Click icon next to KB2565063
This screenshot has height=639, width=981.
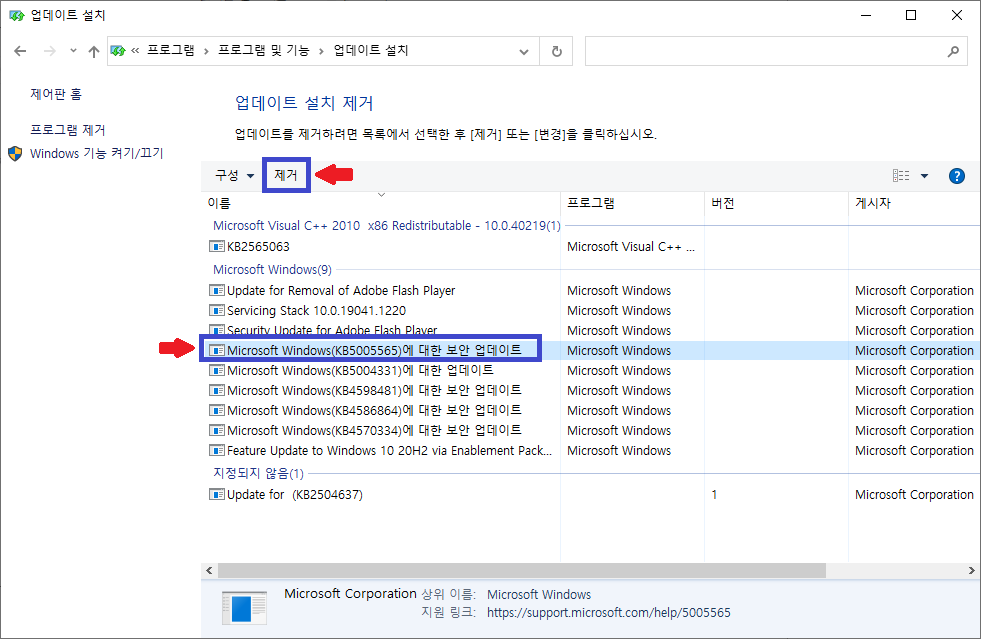coord(216,247)
